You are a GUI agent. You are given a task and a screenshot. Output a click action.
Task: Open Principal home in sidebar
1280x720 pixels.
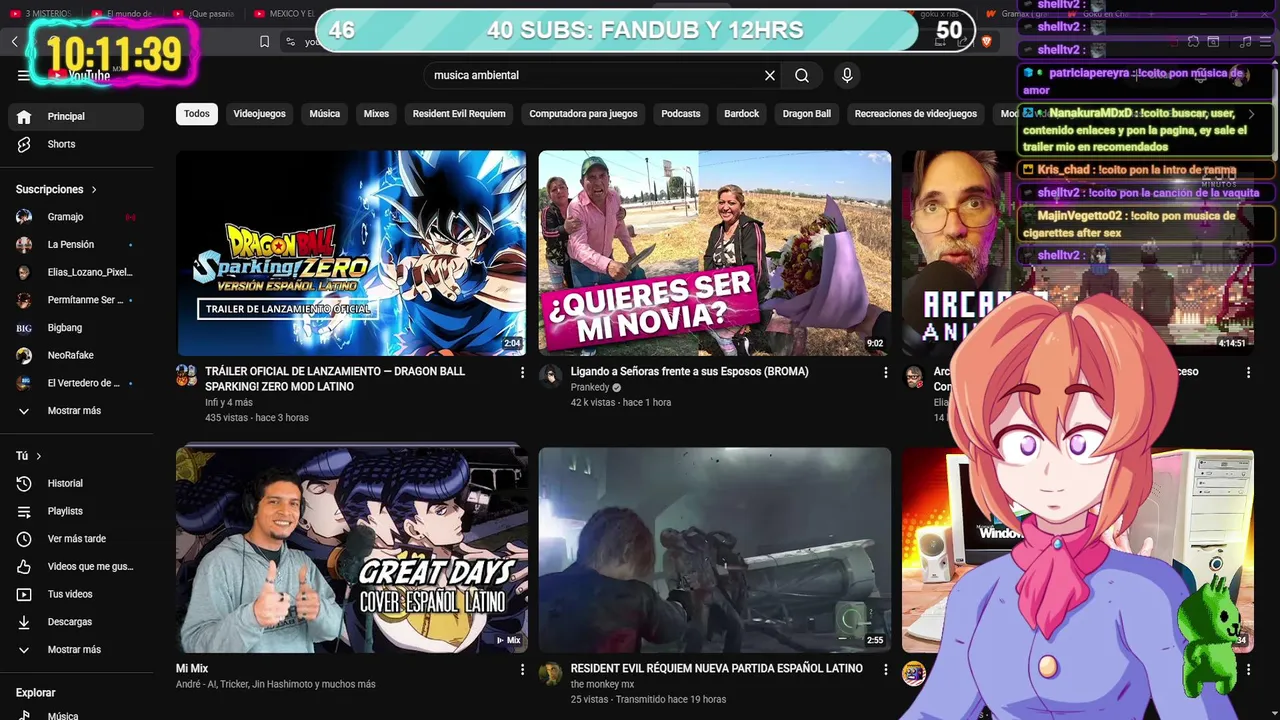click(76, 116)
